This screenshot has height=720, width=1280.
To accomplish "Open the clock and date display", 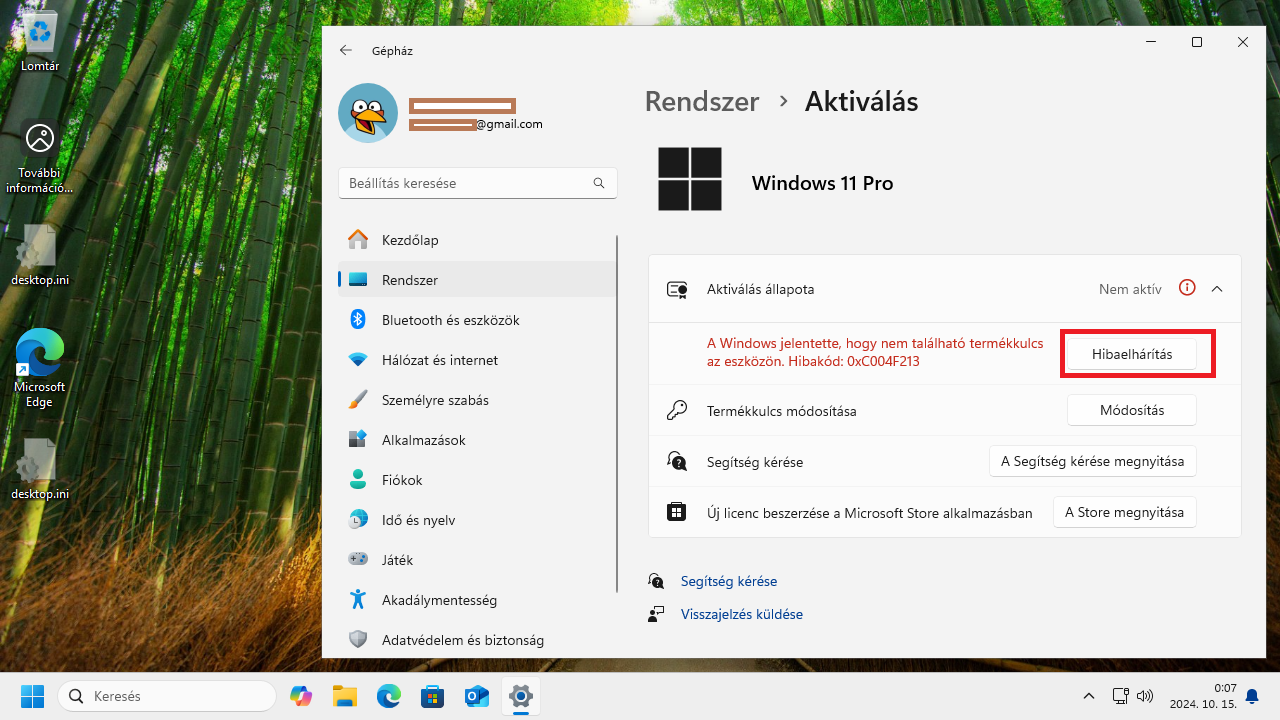I will [x=1204, y=696].
